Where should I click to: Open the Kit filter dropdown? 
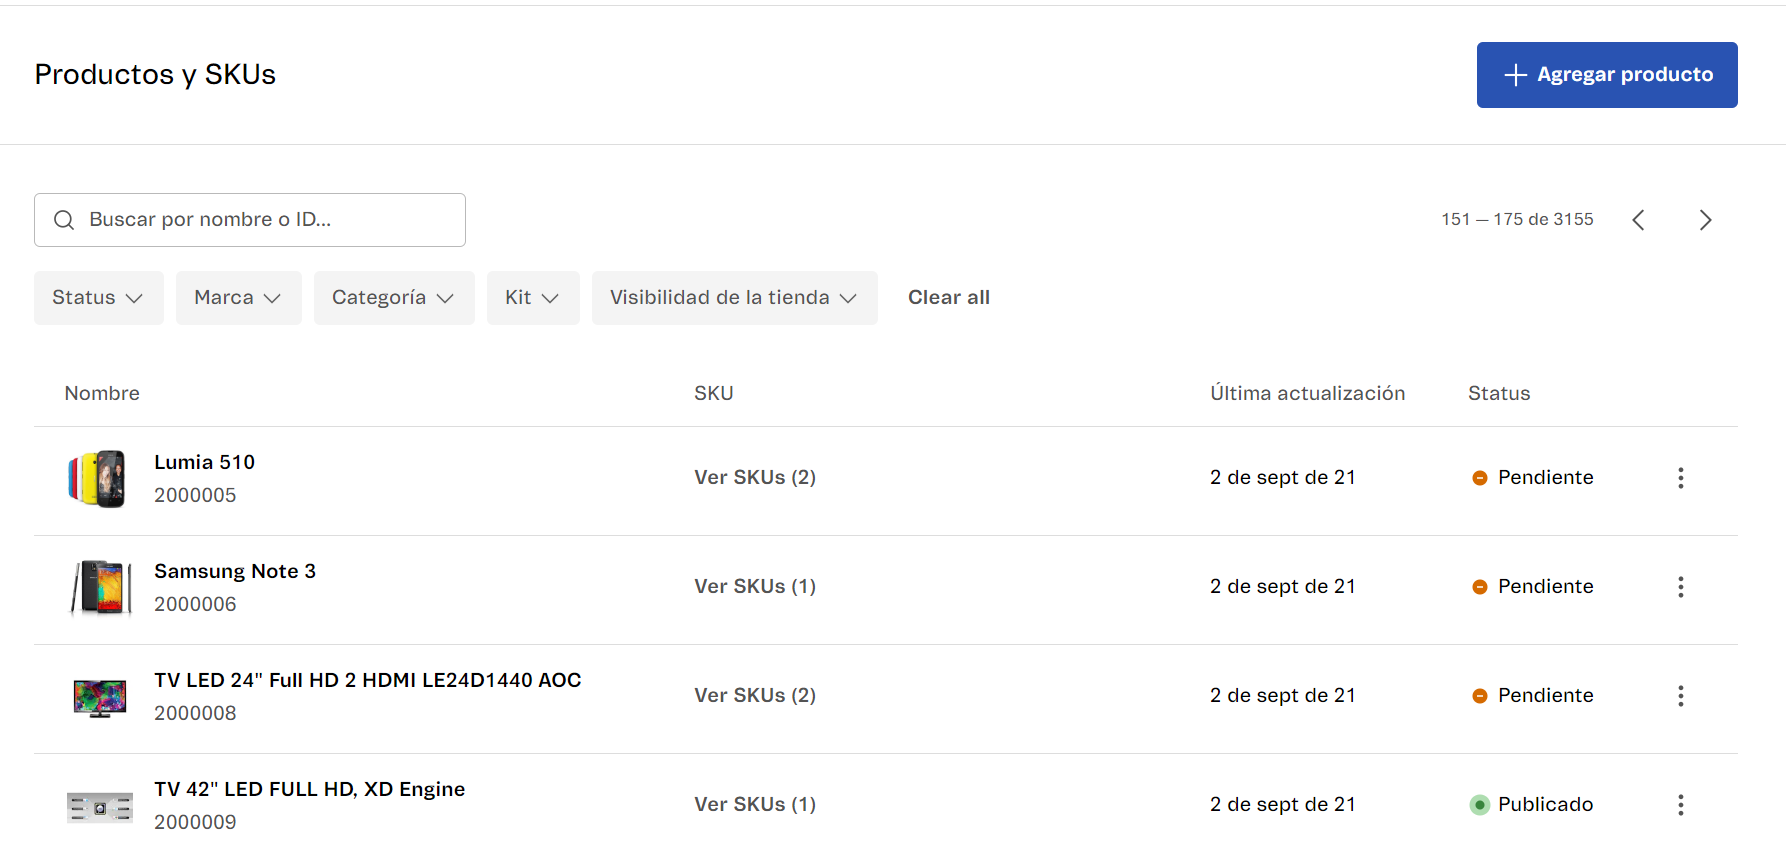coord(532,298)
